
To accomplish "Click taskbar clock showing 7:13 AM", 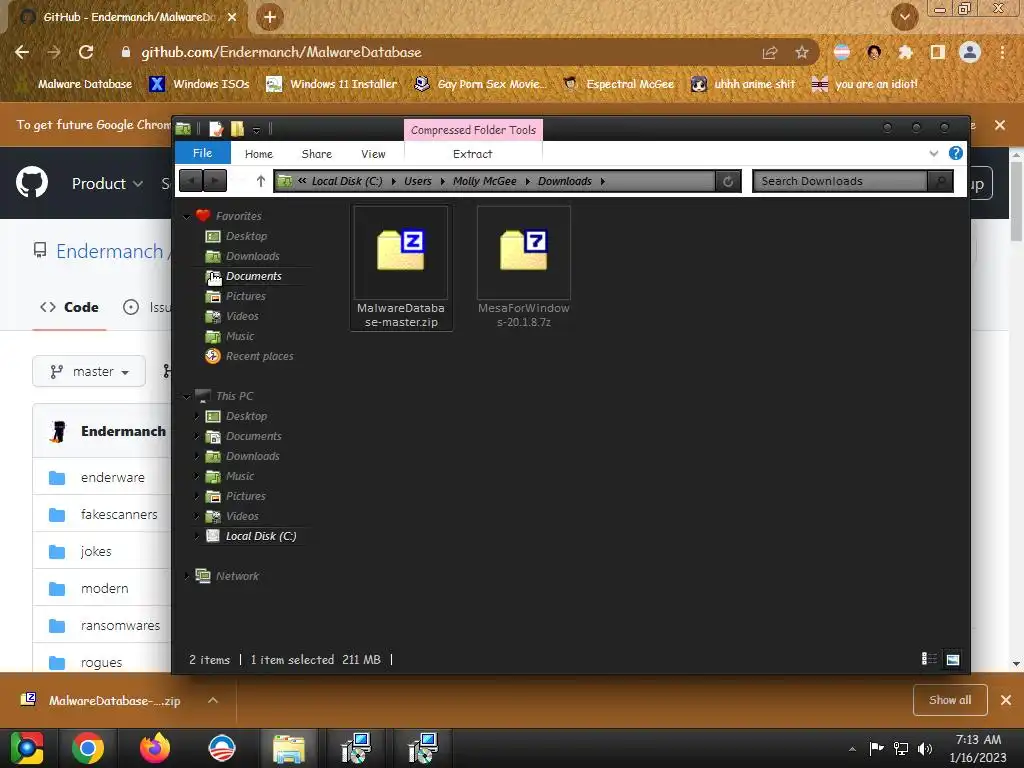I will point(978,748).
